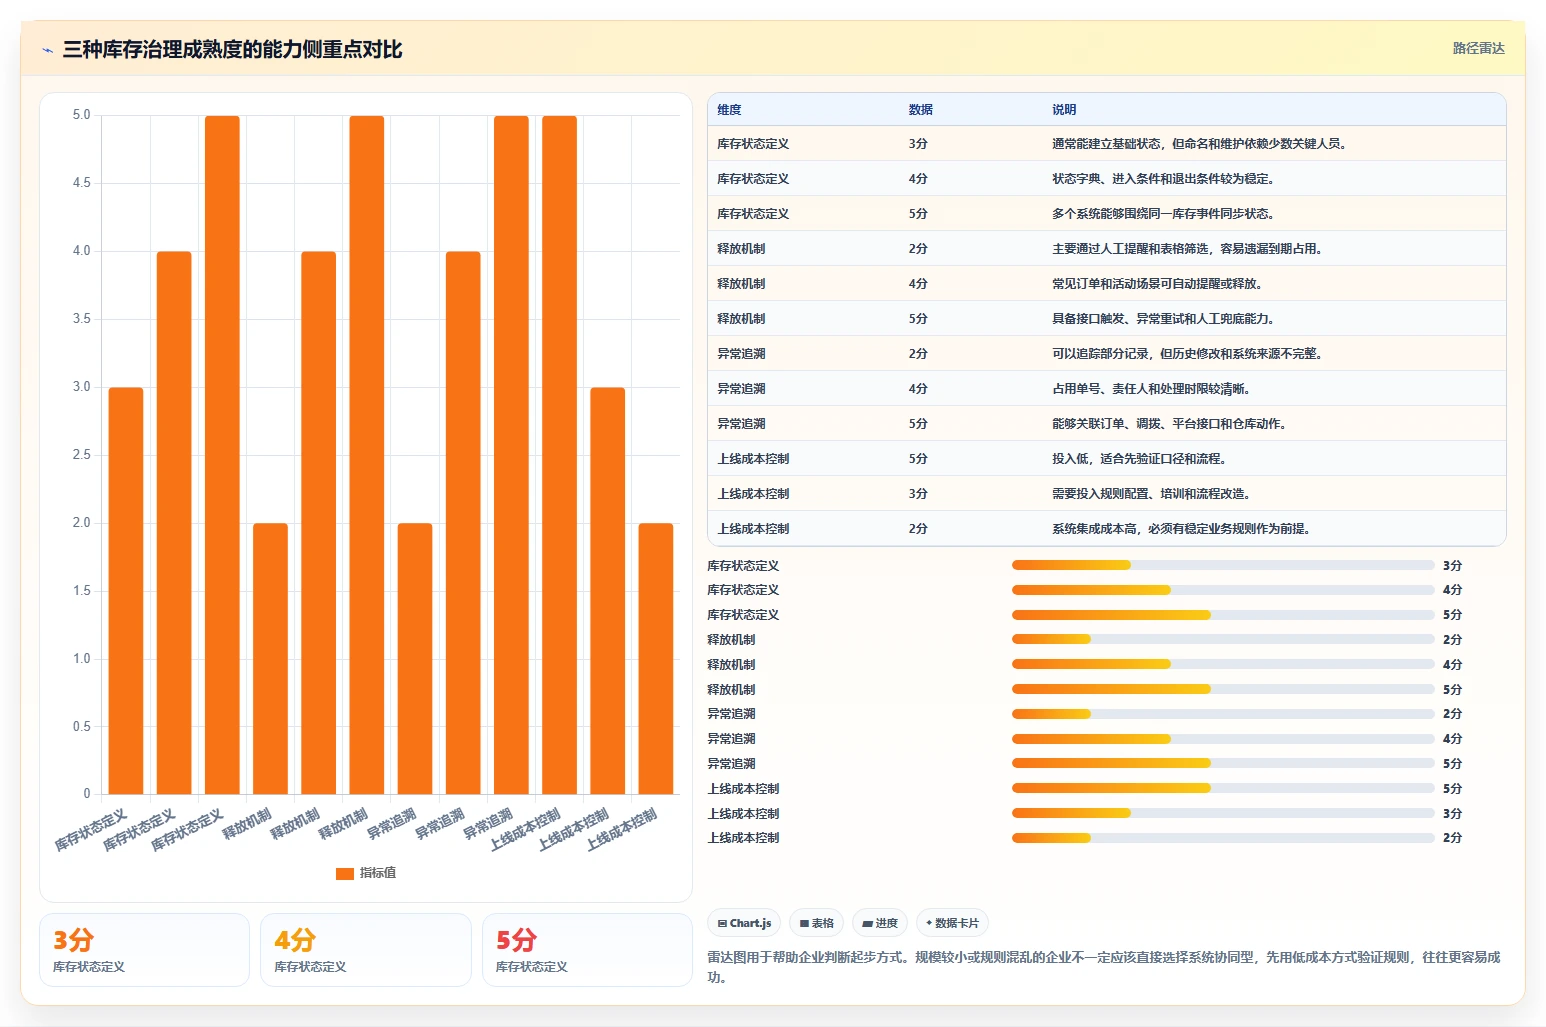Image resolution: width=1546 pixels, height=1027 pixels.
Task: Select the 表格 chip
Action: 817,923
